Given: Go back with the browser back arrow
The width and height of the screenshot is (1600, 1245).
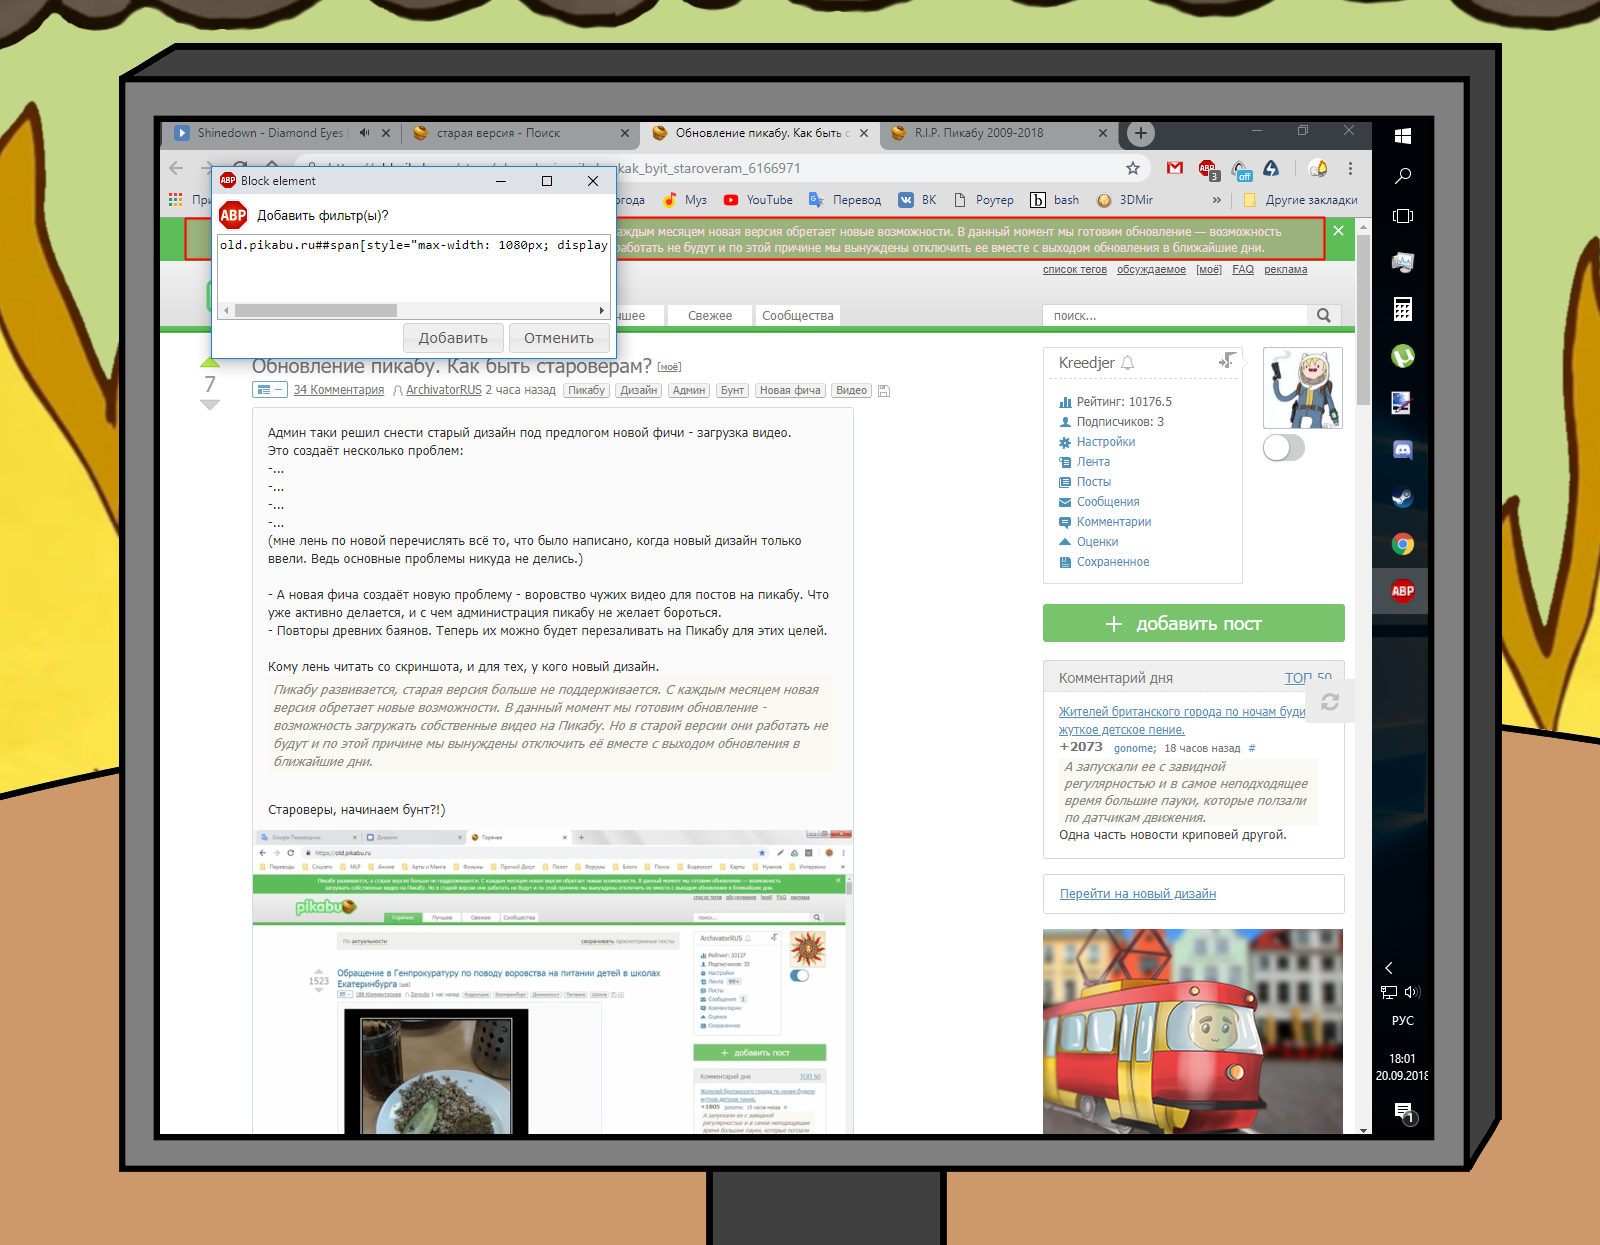Looking at the screenshot, I should pyautogui.click(x=177, y=168).
